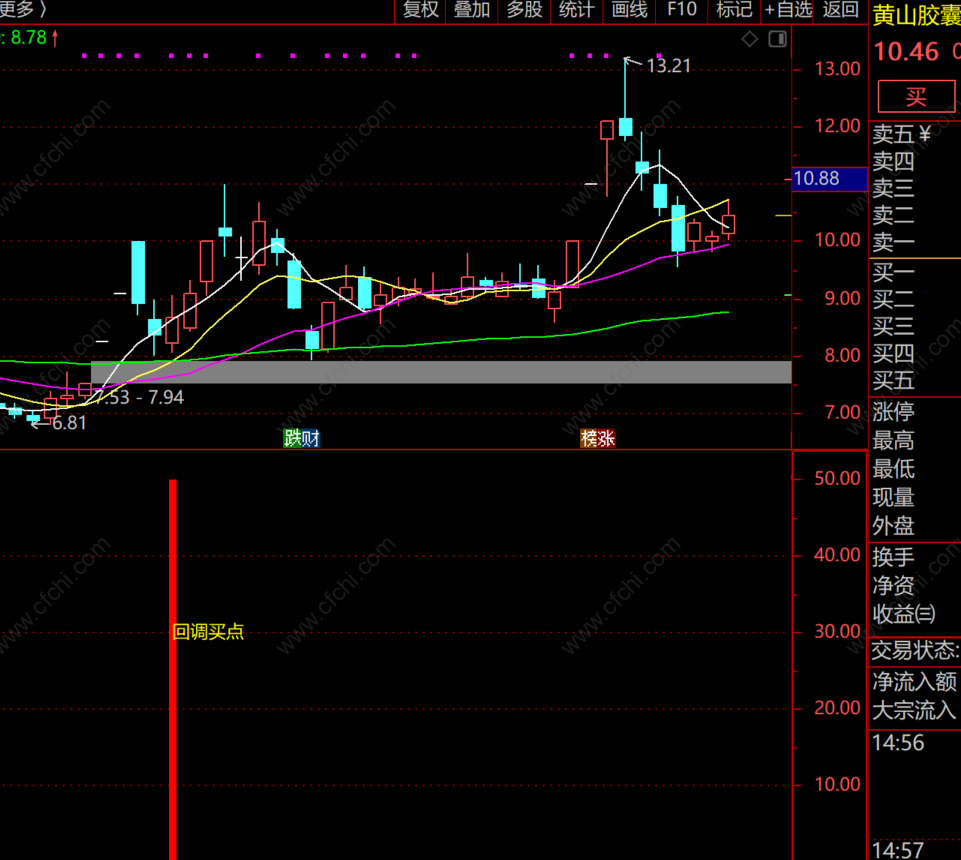
Task: Click the green 8.78 indicator value
Action: tap(28, 38)
